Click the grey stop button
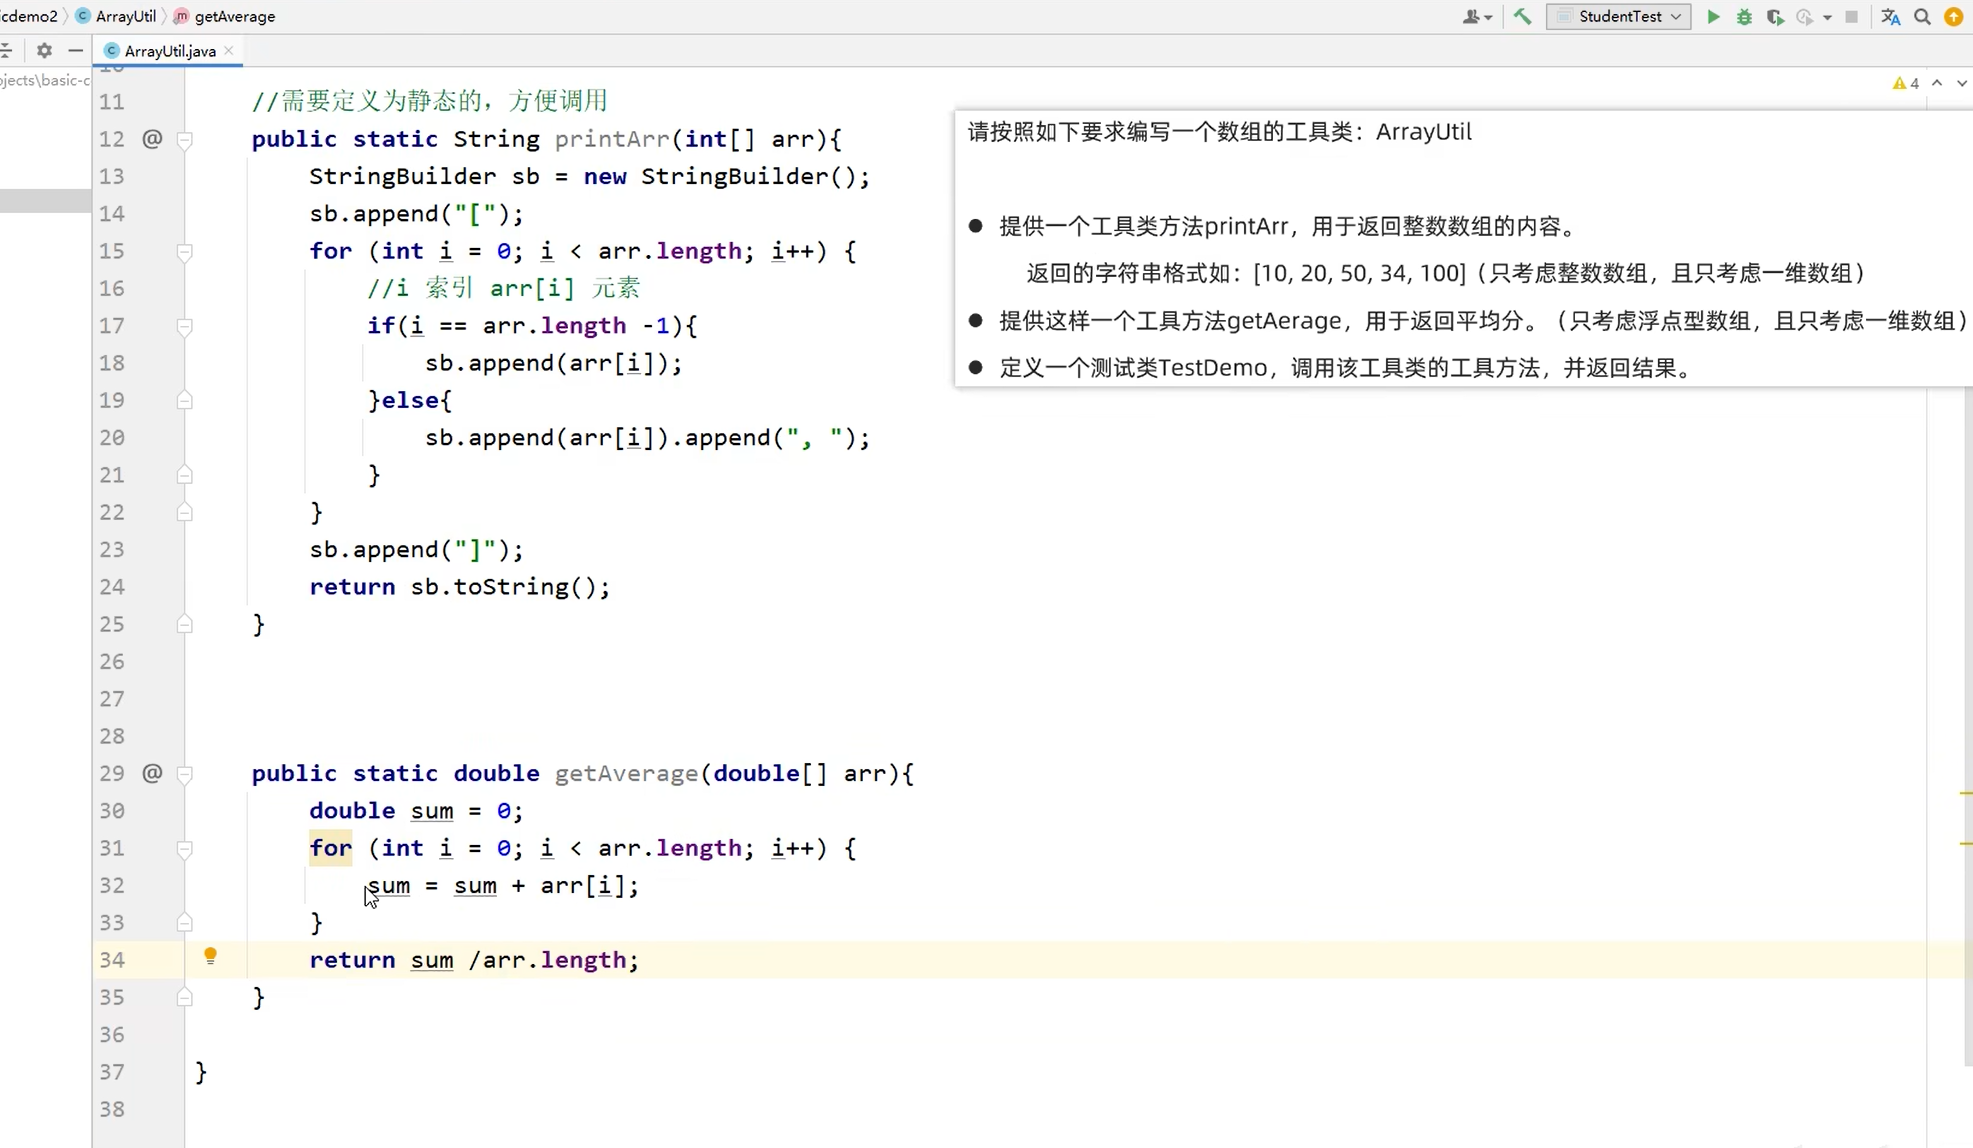This screenshot has height=1148, width=1973. [x=1852, y=17]
